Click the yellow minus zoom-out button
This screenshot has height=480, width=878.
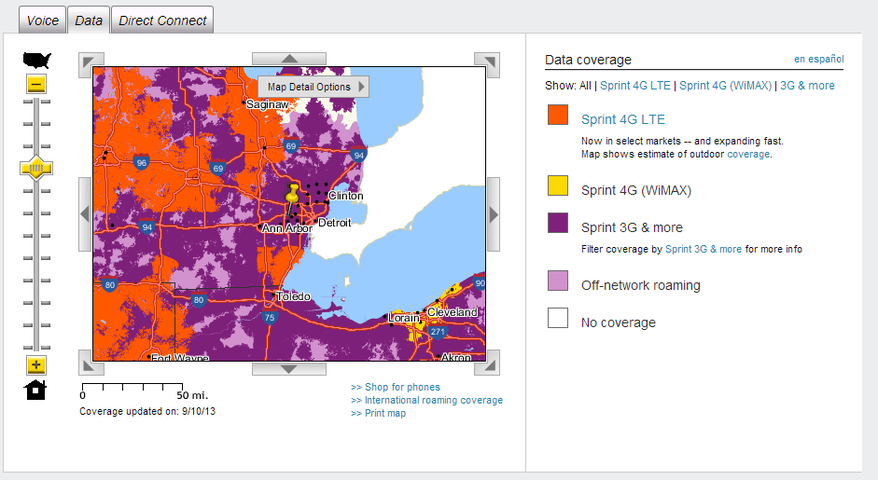coord(36,85)
